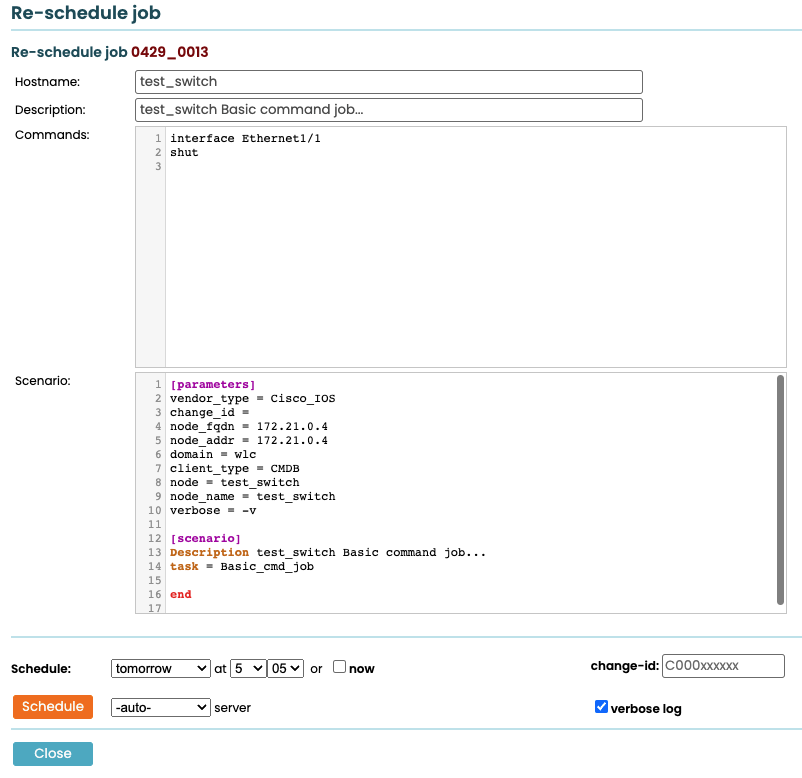This screenshot has width=802, height=778.
Task: Expand the '-auto-' server dropdown
Action: (160, 707)
